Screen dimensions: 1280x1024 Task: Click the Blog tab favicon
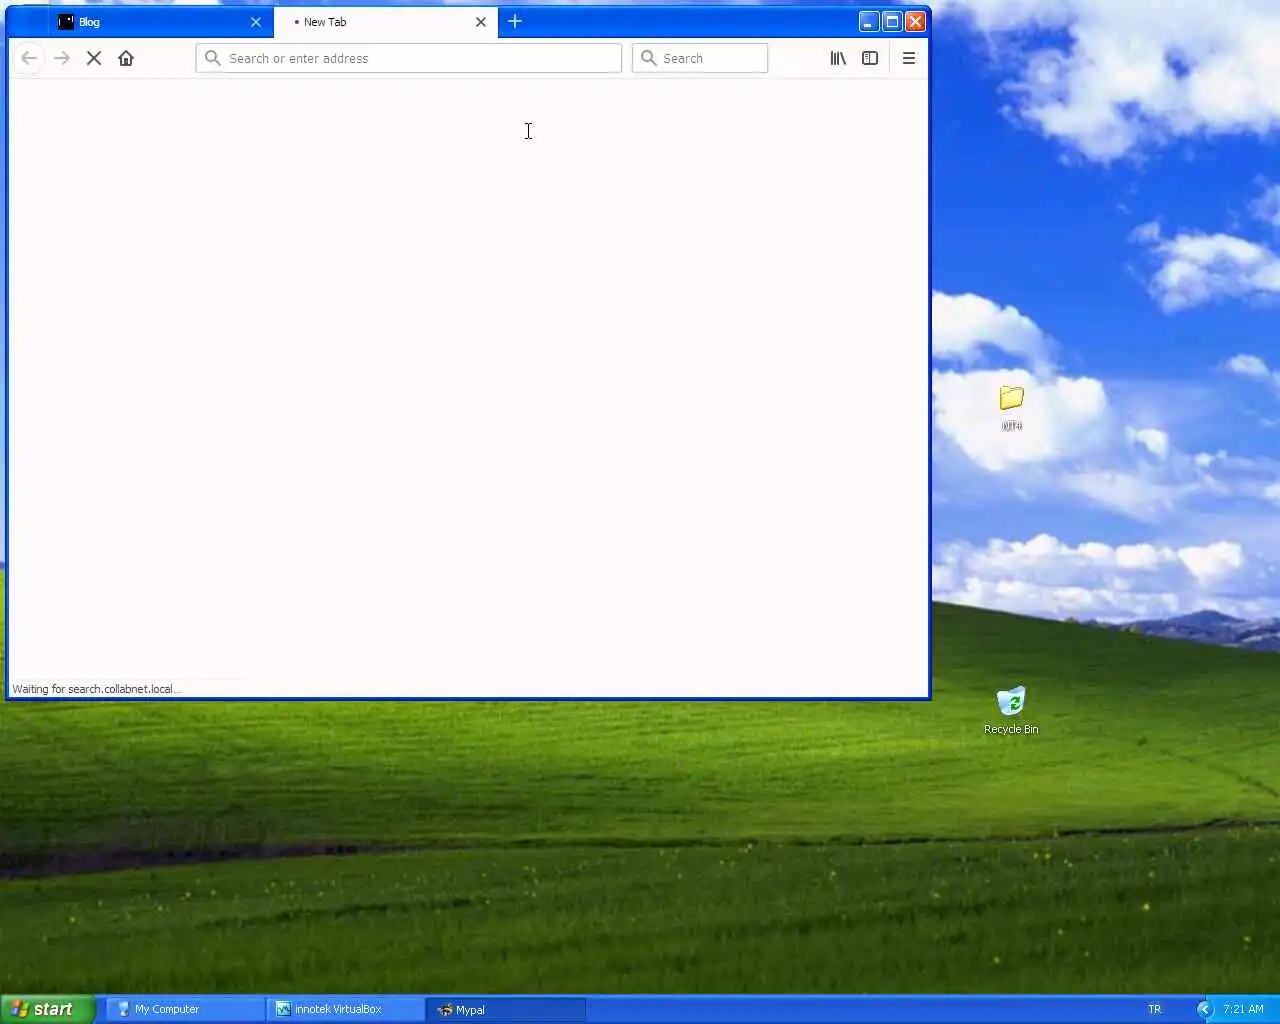pos(66,22)
